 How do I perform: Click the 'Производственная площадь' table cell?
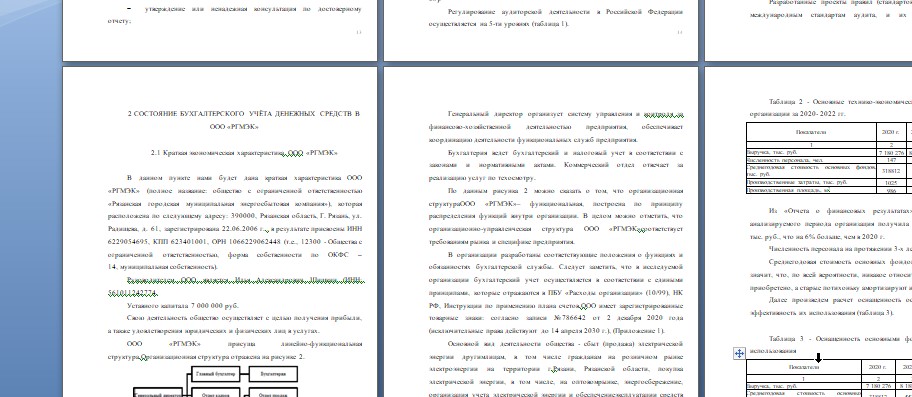(x=811, y=190)
